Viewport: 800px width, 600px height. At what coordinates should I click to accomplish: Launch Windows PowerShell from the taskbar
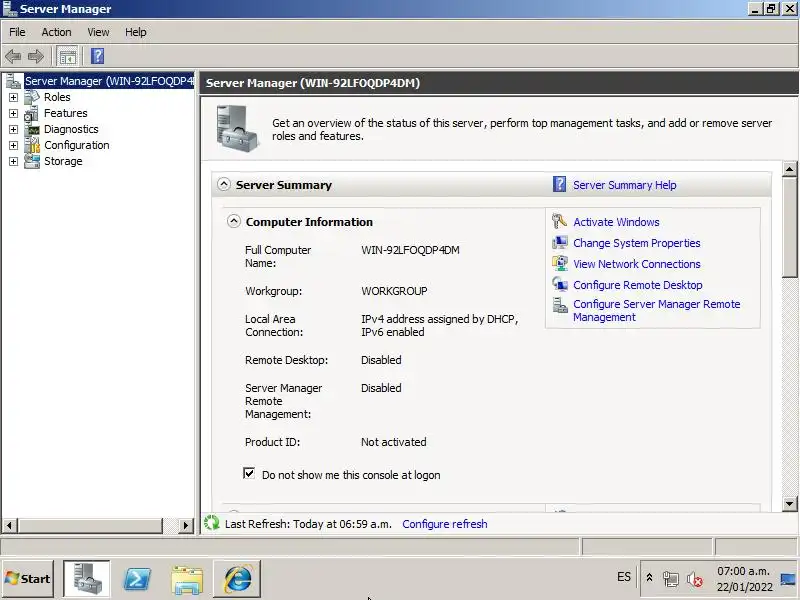(137, 579)
